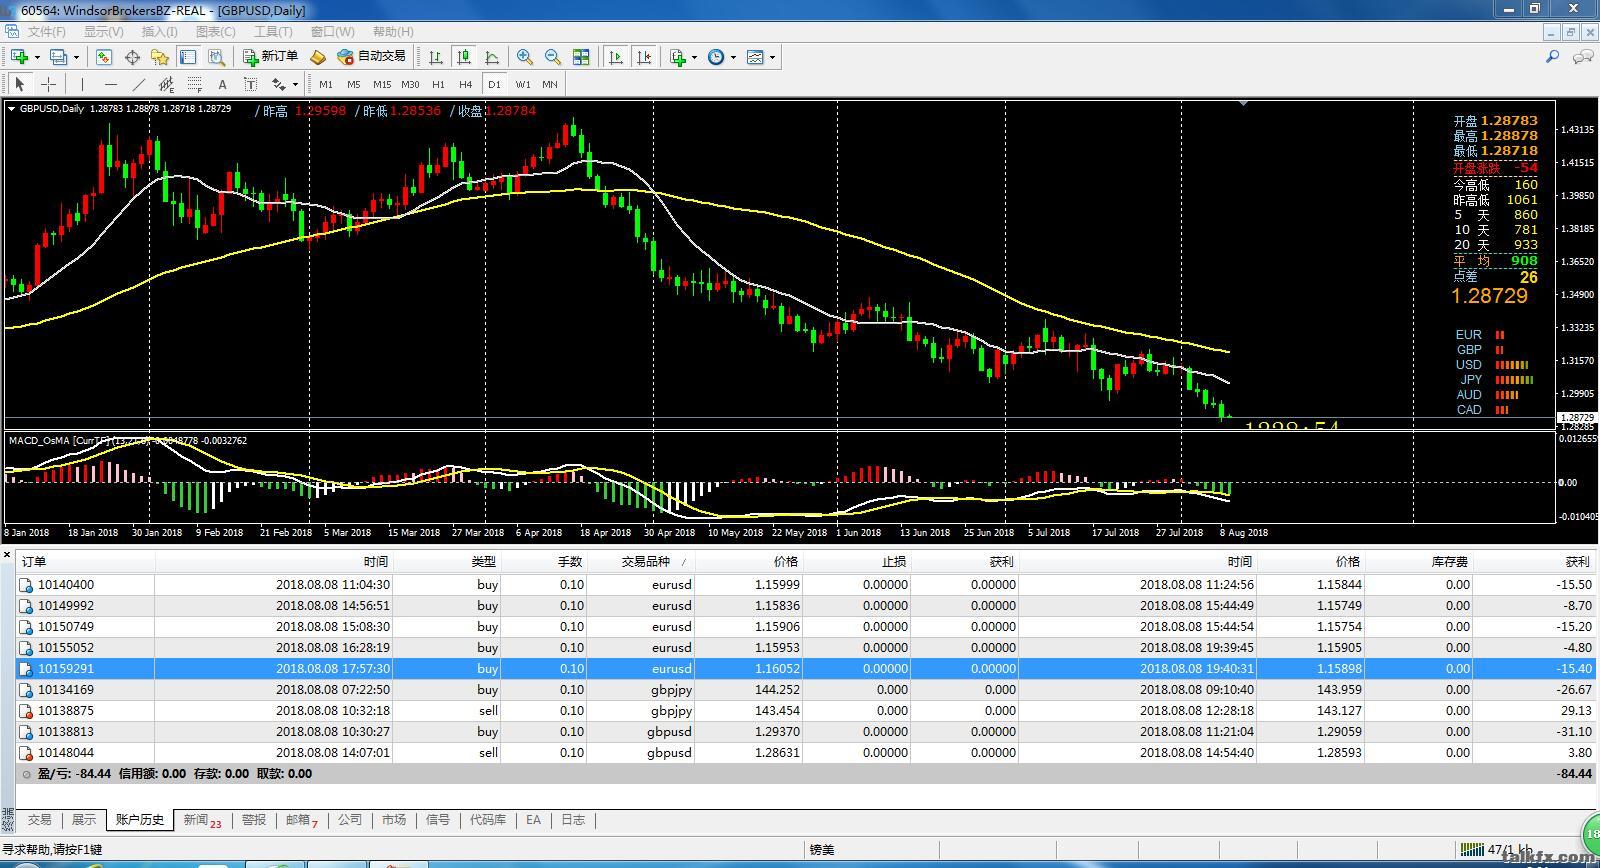Viewport: 1600px width, 868px height.
Task: Select the Fibonacci retracement tool
Action: pyautogui.click(x=194, y=84)
